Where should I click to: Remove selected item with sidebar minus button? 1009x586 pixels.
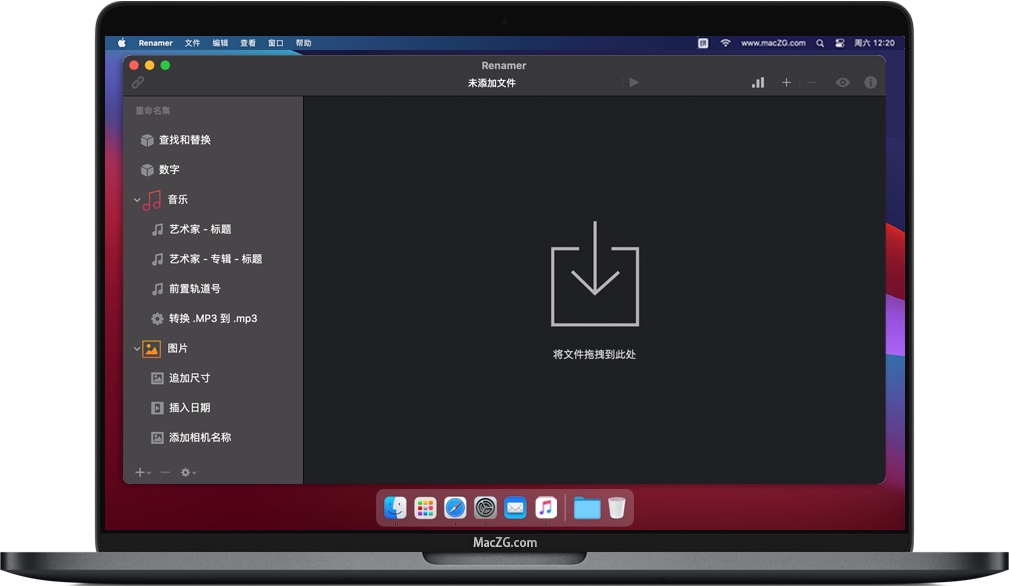tap(165, 472)
